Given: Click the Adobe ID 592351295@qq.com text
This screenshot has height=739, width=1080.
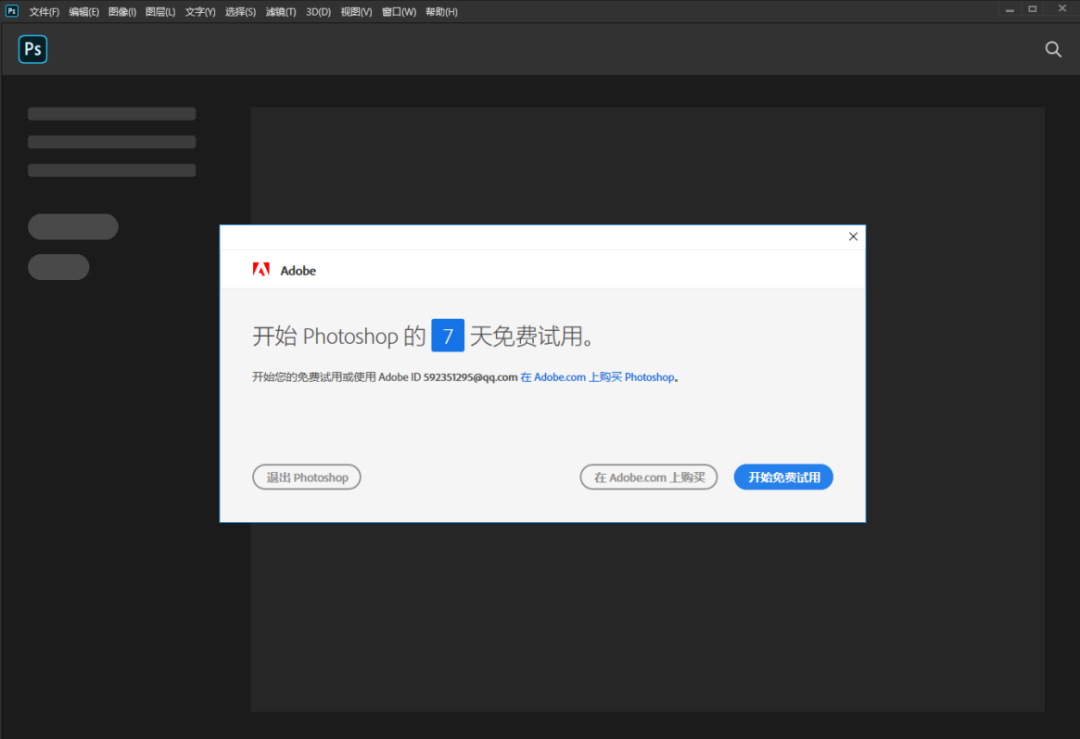Looking at the screenshot, I should [448, 377].
